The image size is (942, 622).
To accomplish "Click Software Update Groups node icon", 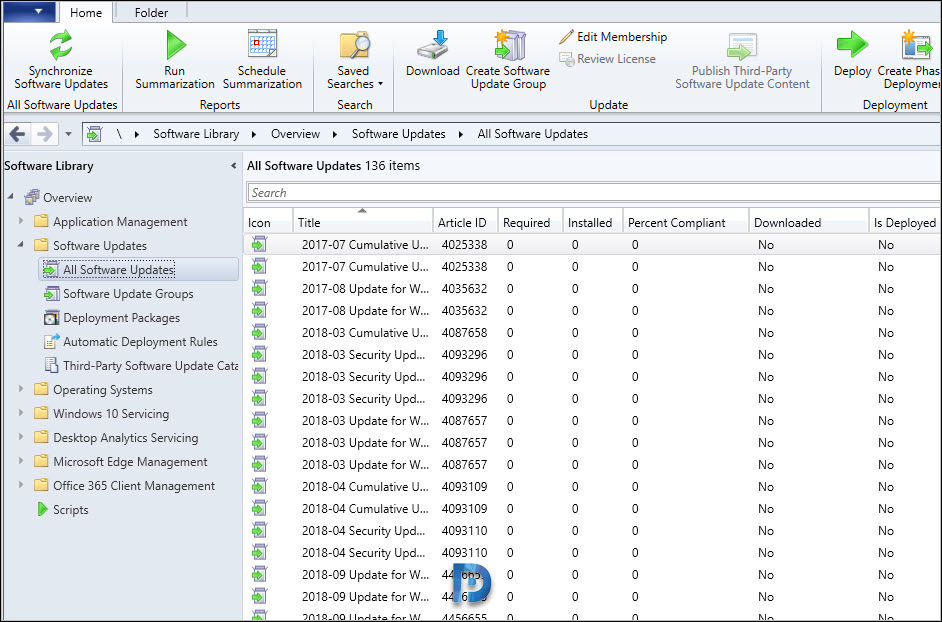I will click(x=51, y=293).
